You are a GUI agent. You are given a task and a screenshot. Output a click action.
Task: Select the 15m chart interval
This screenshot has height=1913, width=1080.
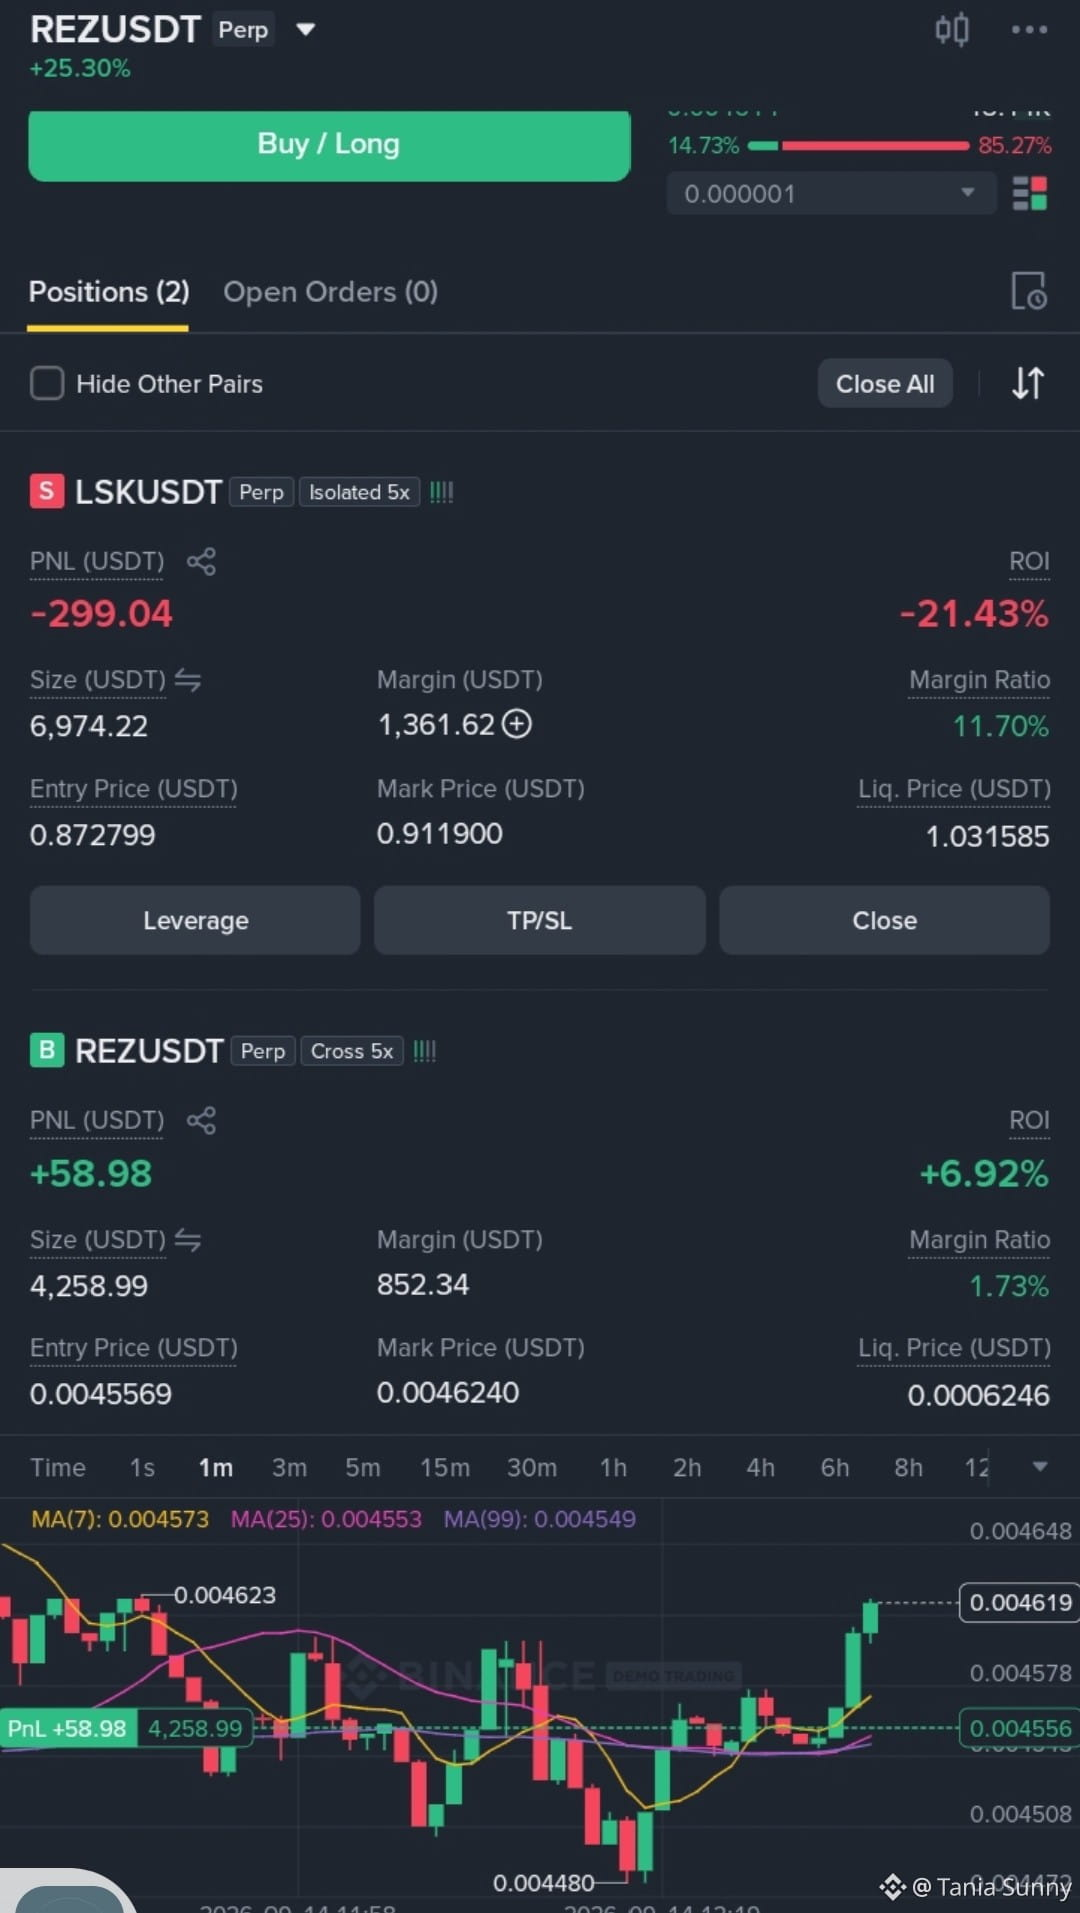click(444, 1467)
